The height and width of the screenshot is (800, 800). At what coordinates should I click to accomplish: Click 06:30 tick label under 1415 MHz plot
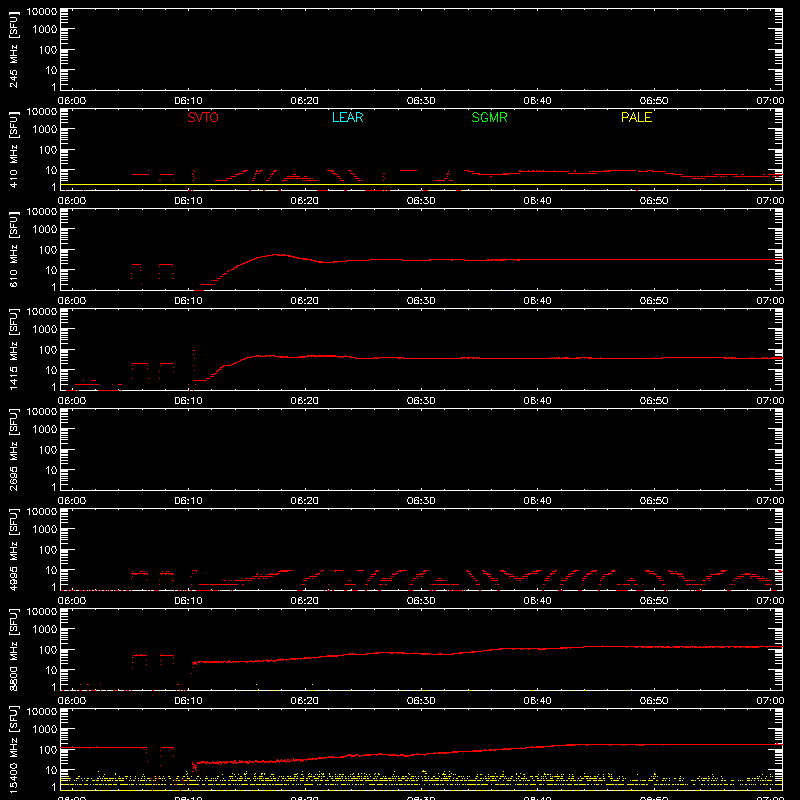(421, 401)
